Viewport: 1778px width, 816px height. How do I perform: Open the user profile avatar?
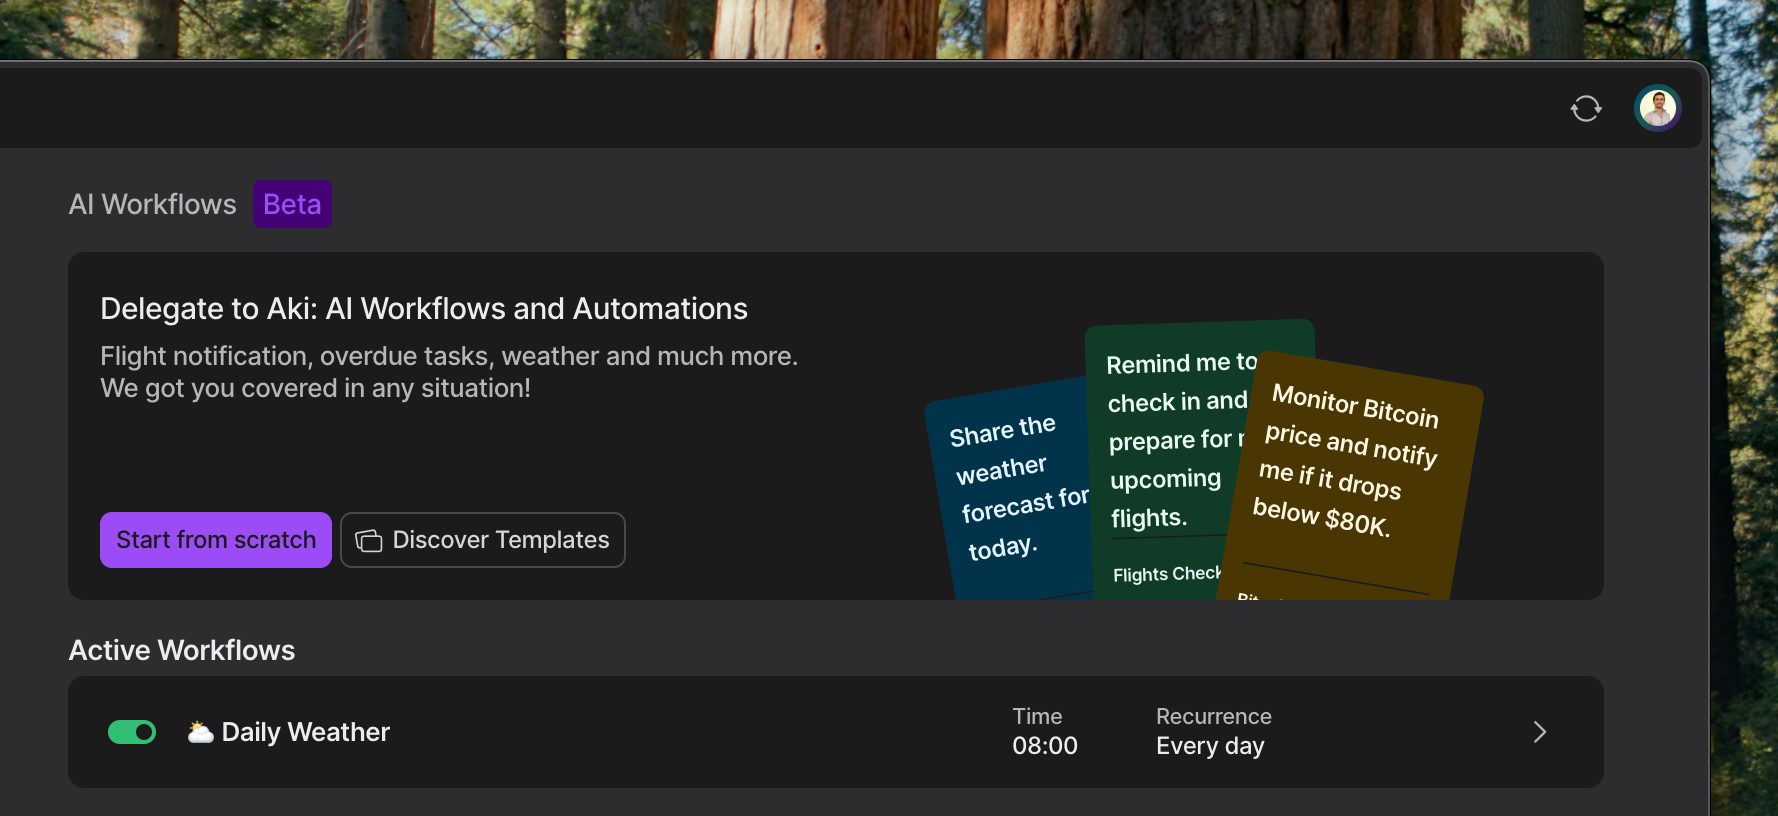click(x=1658, y=108)
